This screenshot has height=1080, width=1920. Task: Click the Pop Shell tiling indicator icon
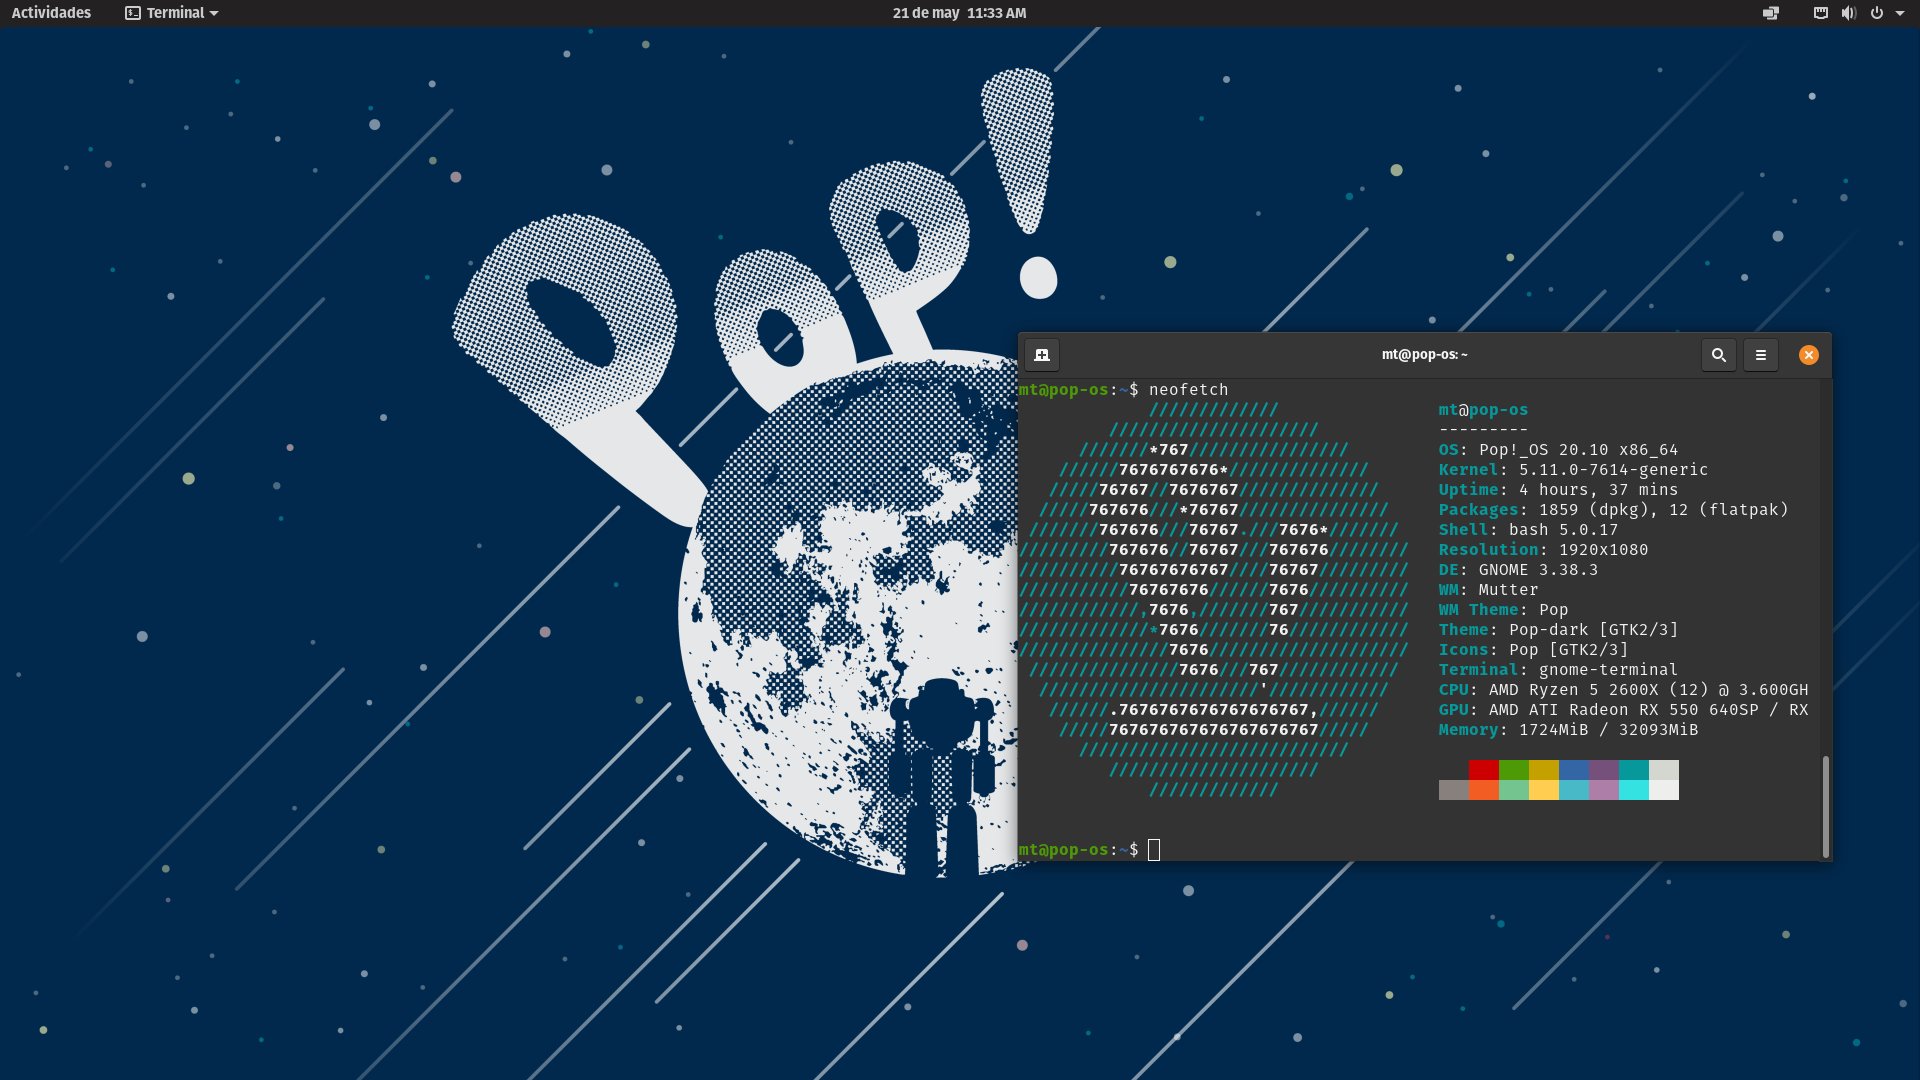(x=1771, y=13)
